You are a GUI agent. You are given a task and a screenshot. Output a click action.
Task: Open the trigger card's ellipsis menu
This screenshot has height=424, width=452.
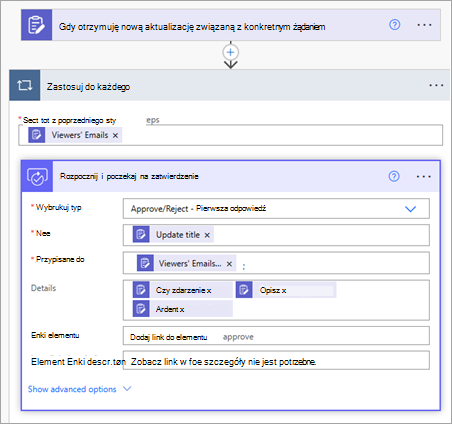424,25
